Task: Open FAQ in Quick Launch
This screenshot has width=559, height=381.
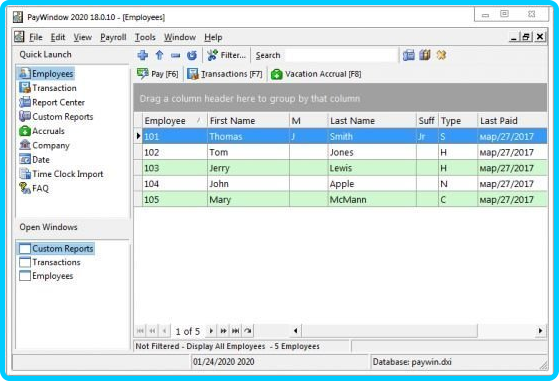Action: pyautogui.click(x=34, y=188)
